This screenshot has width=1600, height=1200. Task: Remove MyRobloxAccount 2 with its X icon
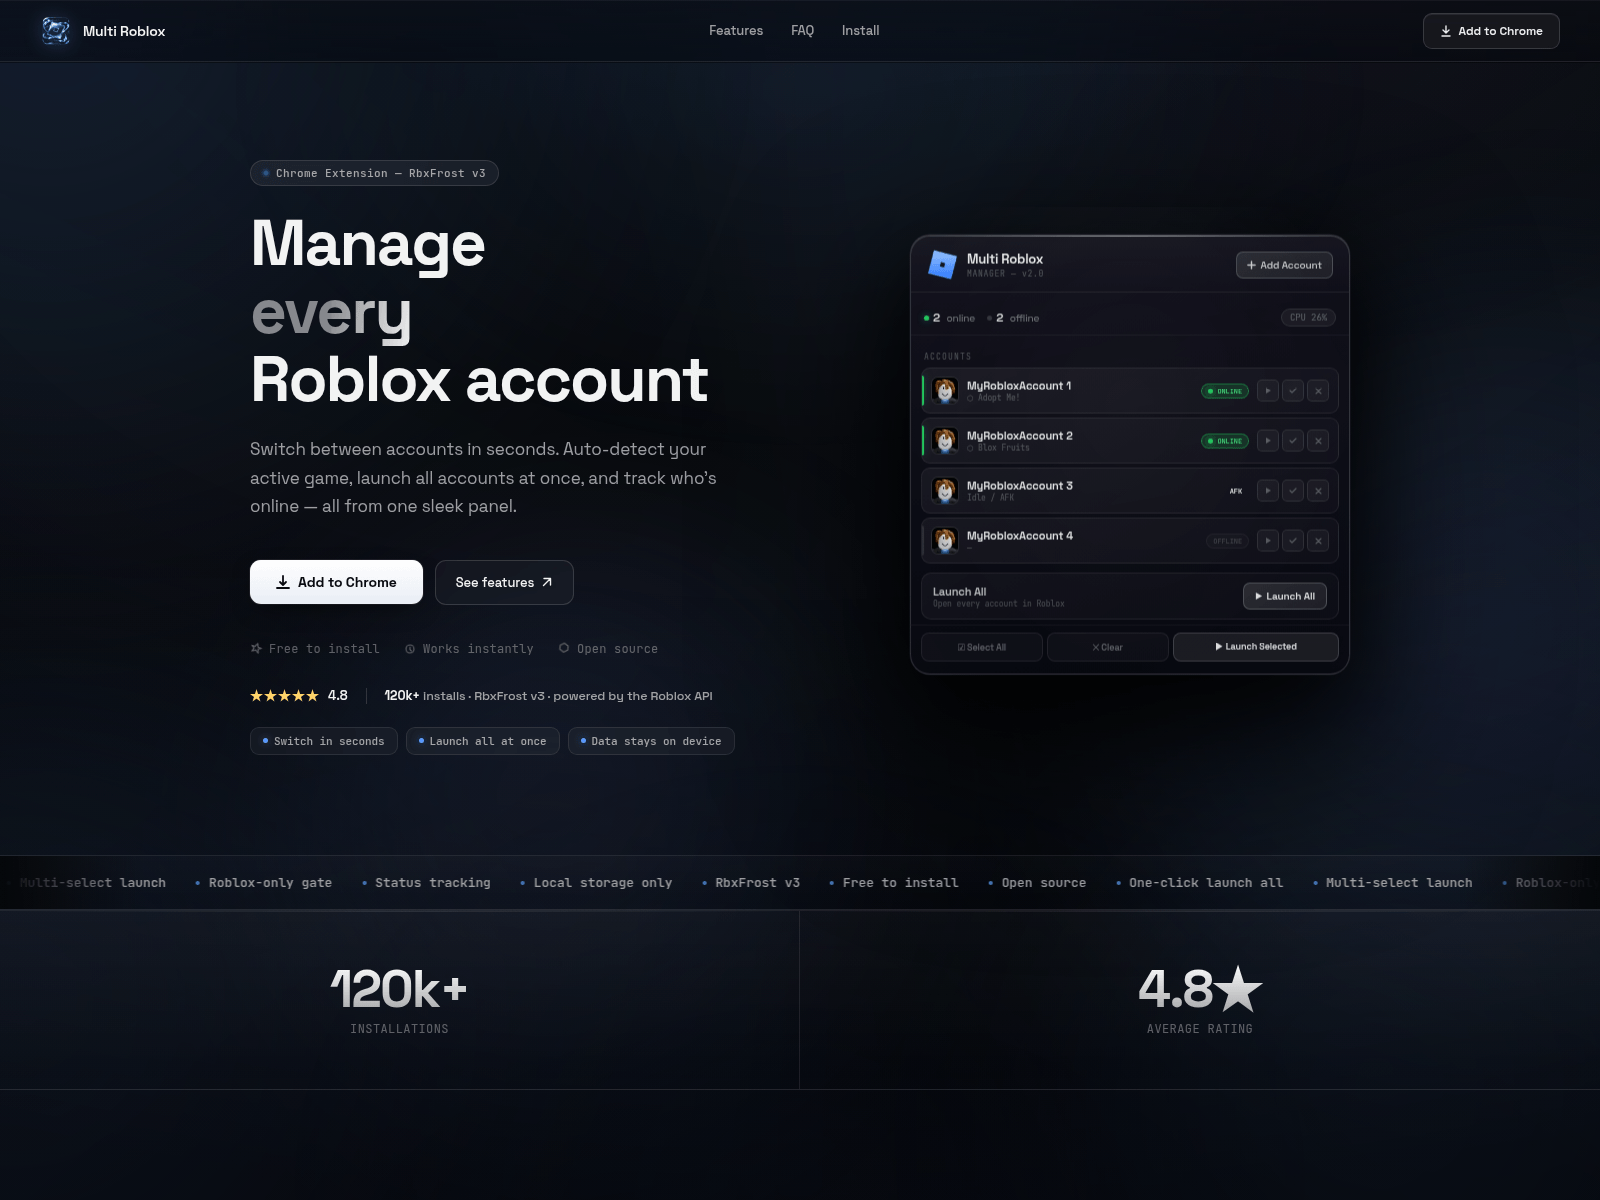coord(1318,441)
